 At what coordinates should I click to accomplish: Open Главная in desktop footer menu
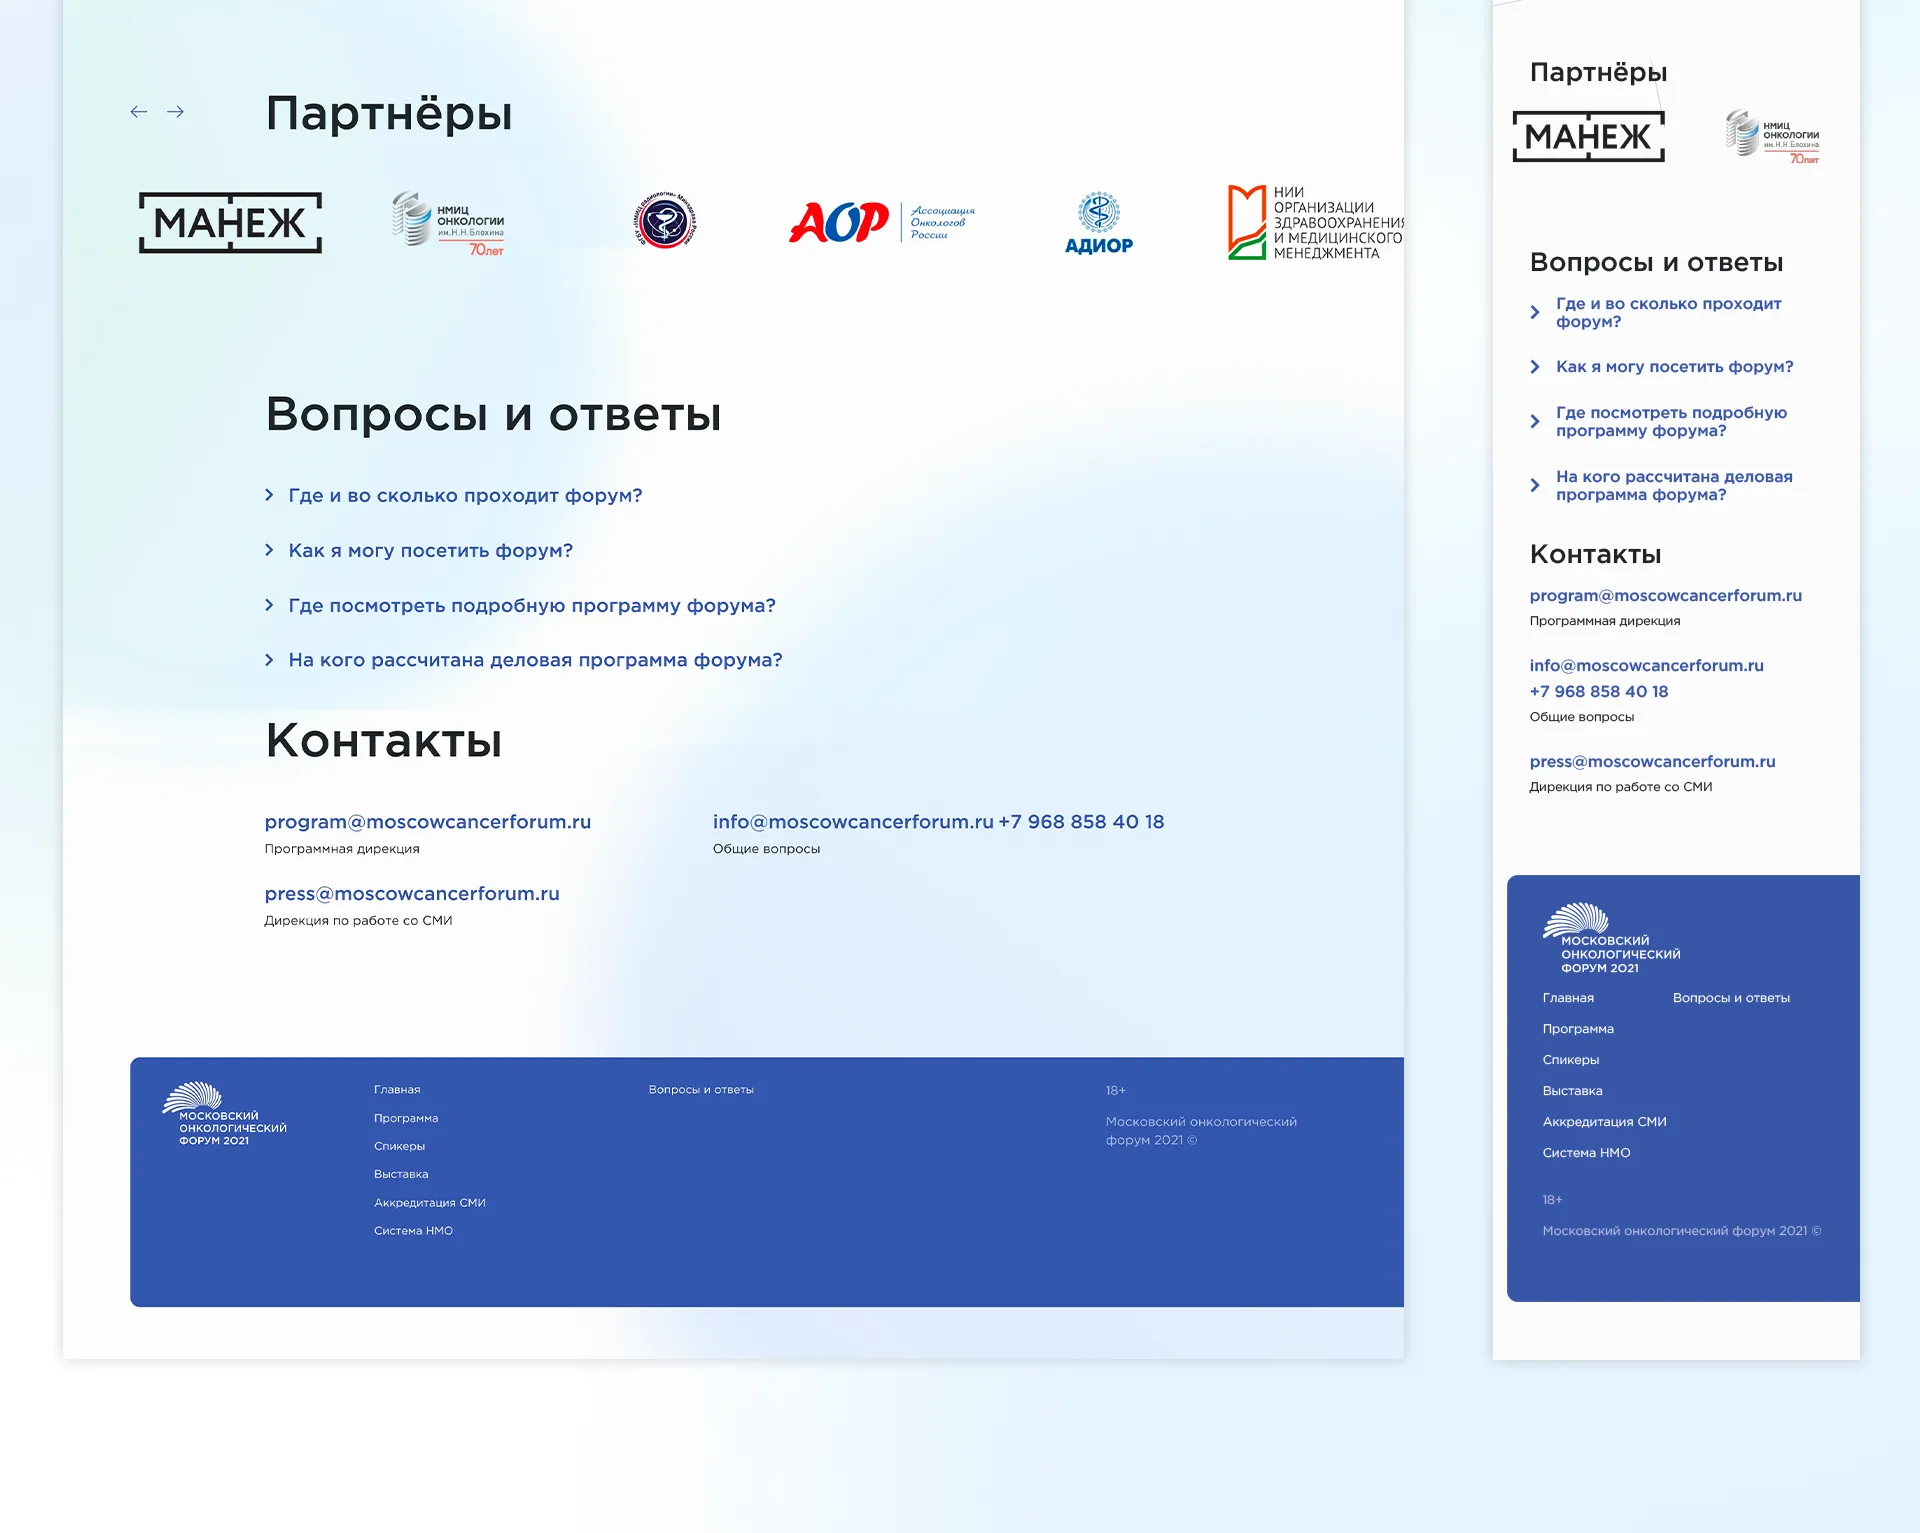397,1090
